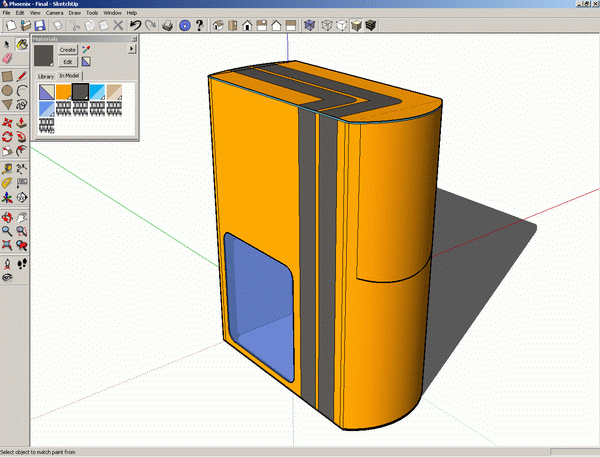
Task: Expand the Materials panel details arrow
Action: (131, 48)
